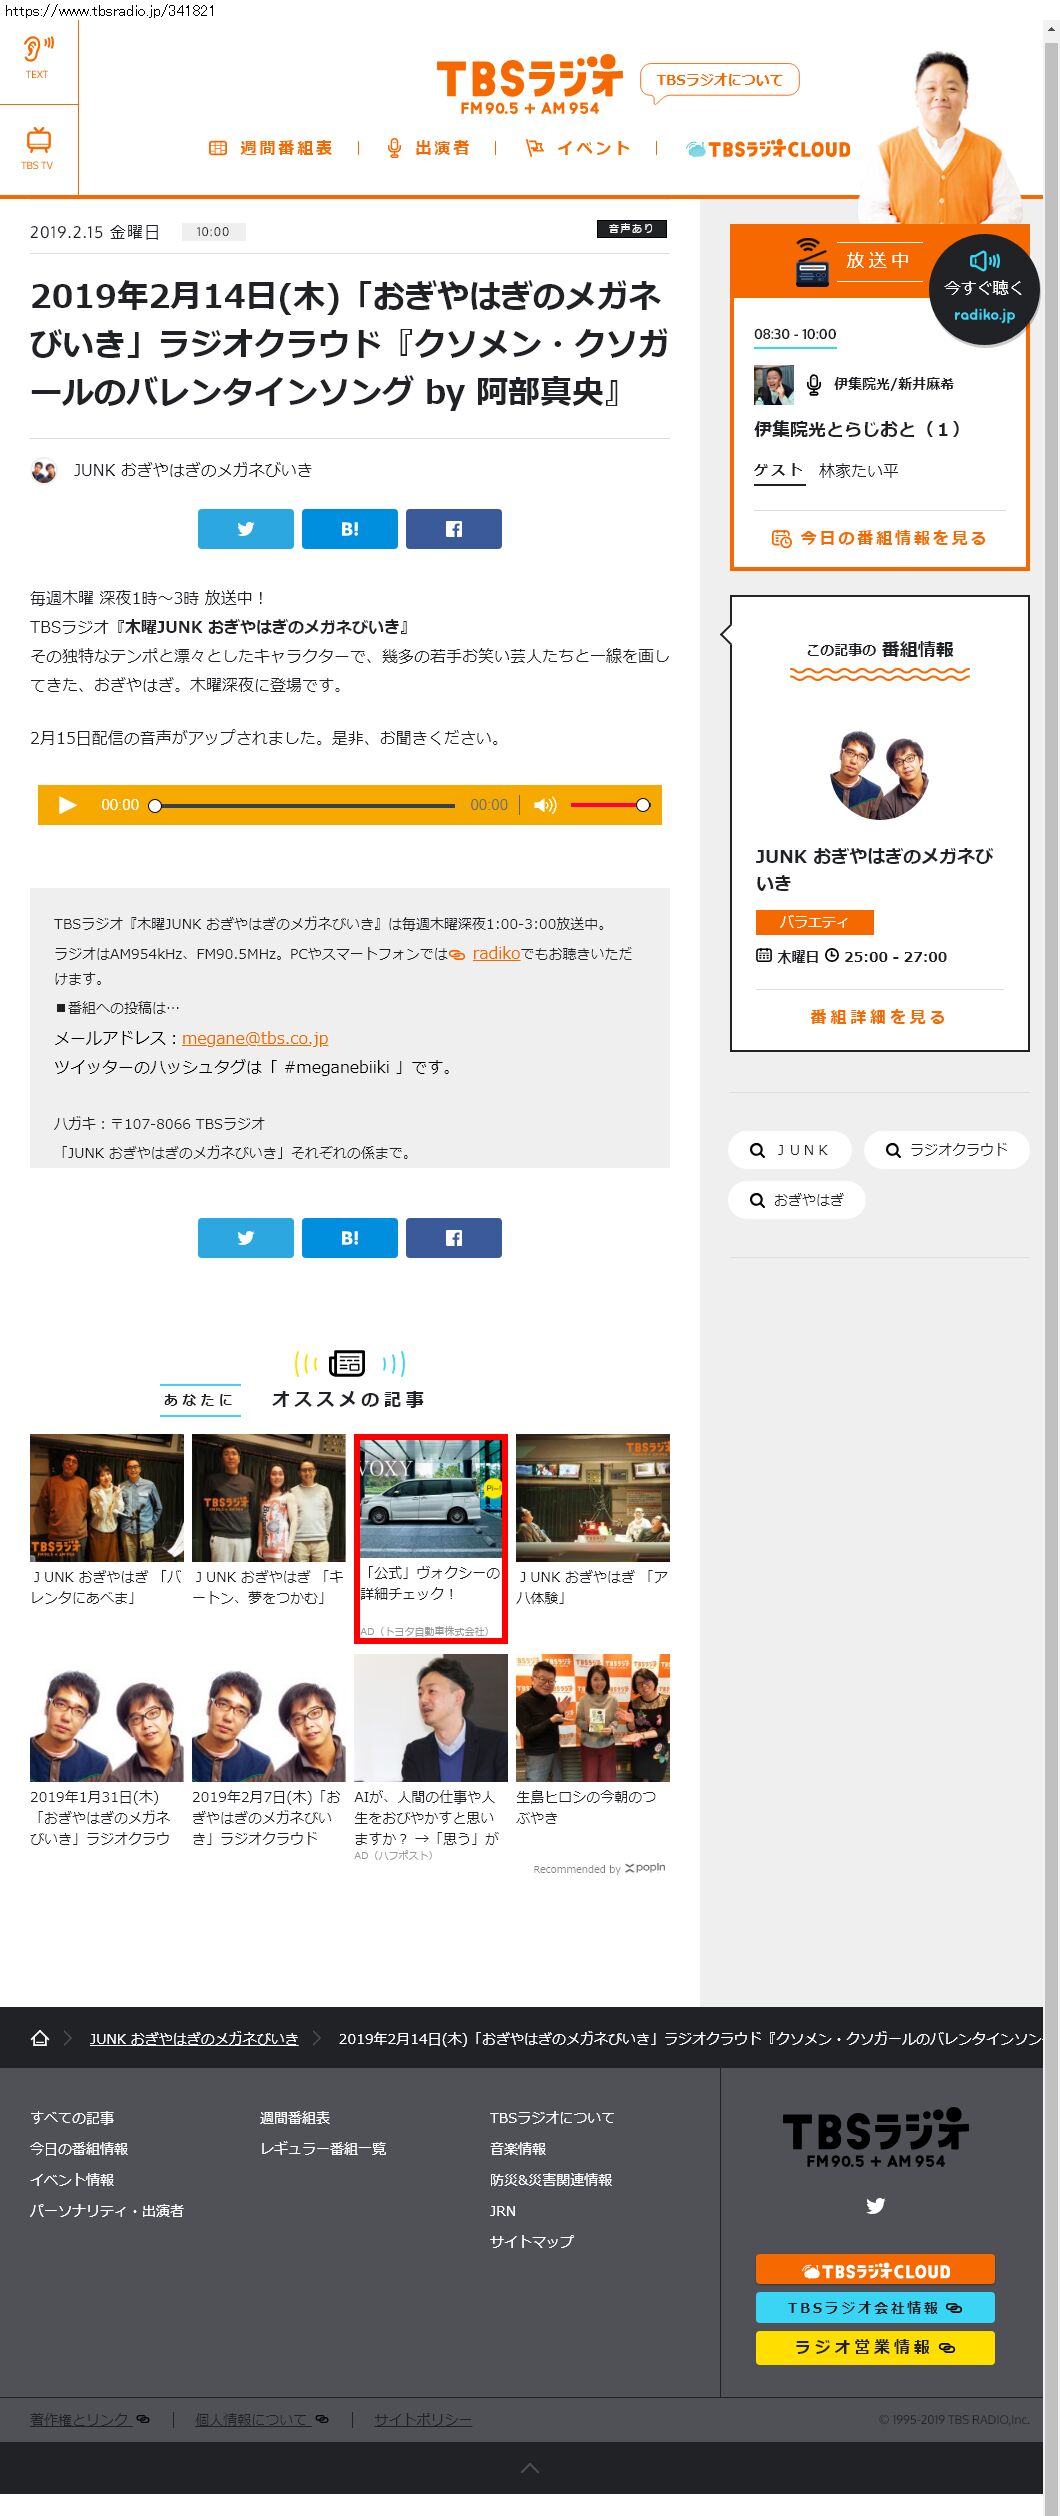Open the TBS TV icon link

[x=38, y=149]
